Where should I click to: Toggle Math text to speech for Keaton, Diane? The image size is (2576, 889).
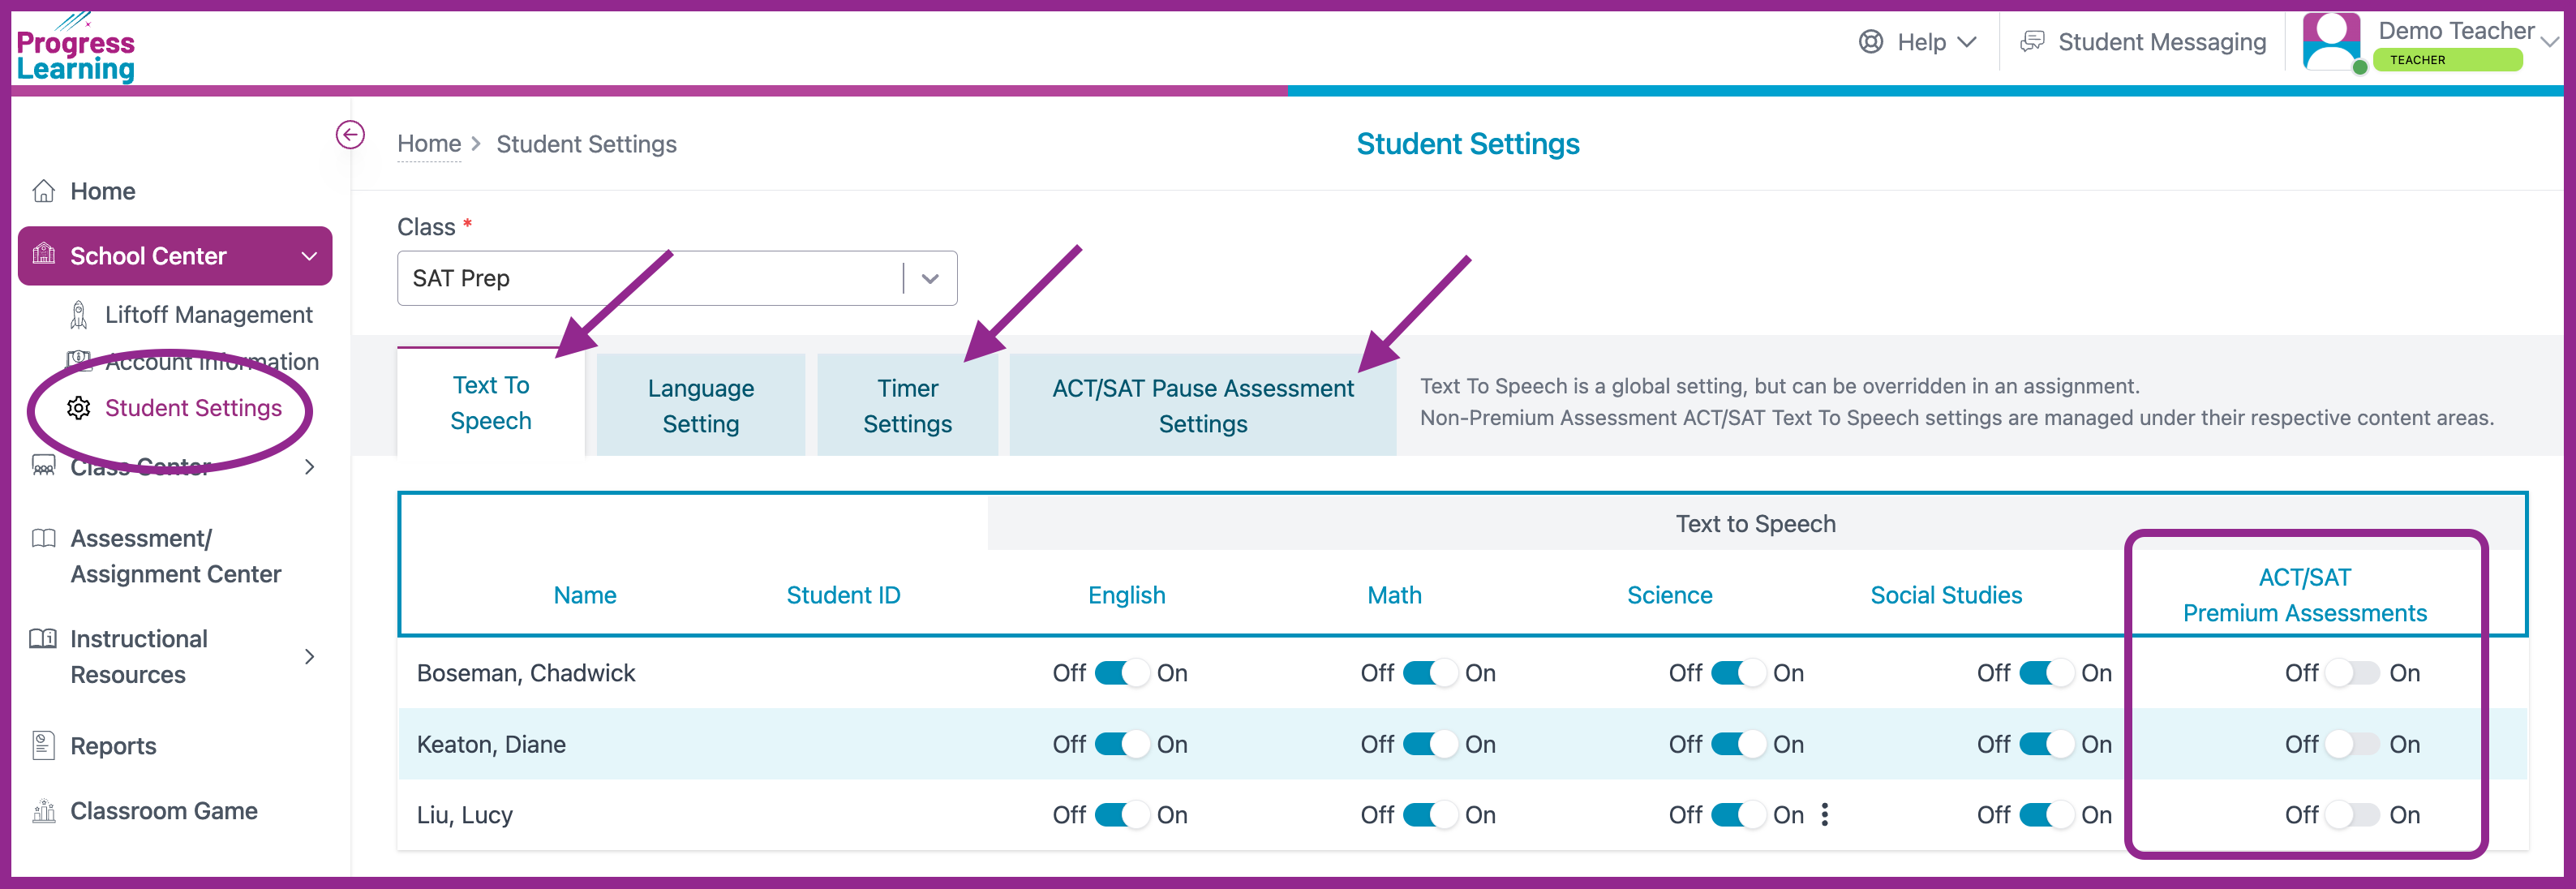click(x=1429, y=744)
